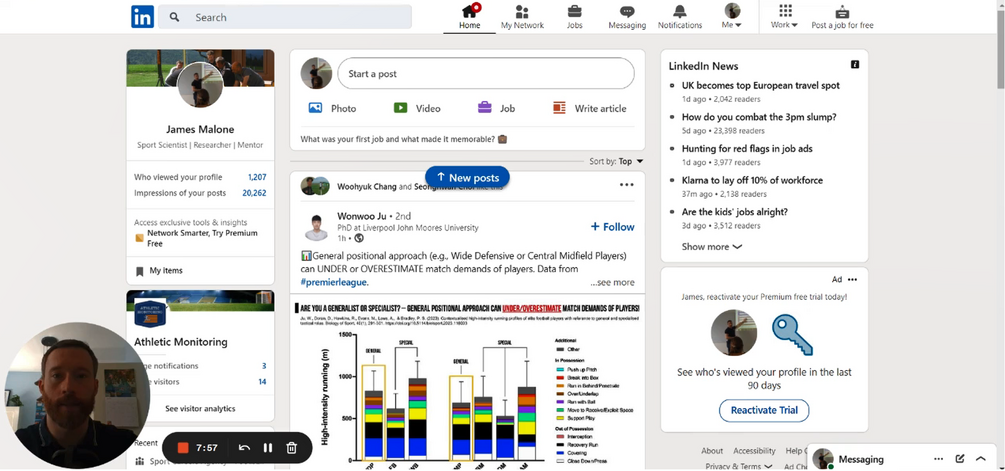Open the Ad three-dot options

tap(852, 279)
